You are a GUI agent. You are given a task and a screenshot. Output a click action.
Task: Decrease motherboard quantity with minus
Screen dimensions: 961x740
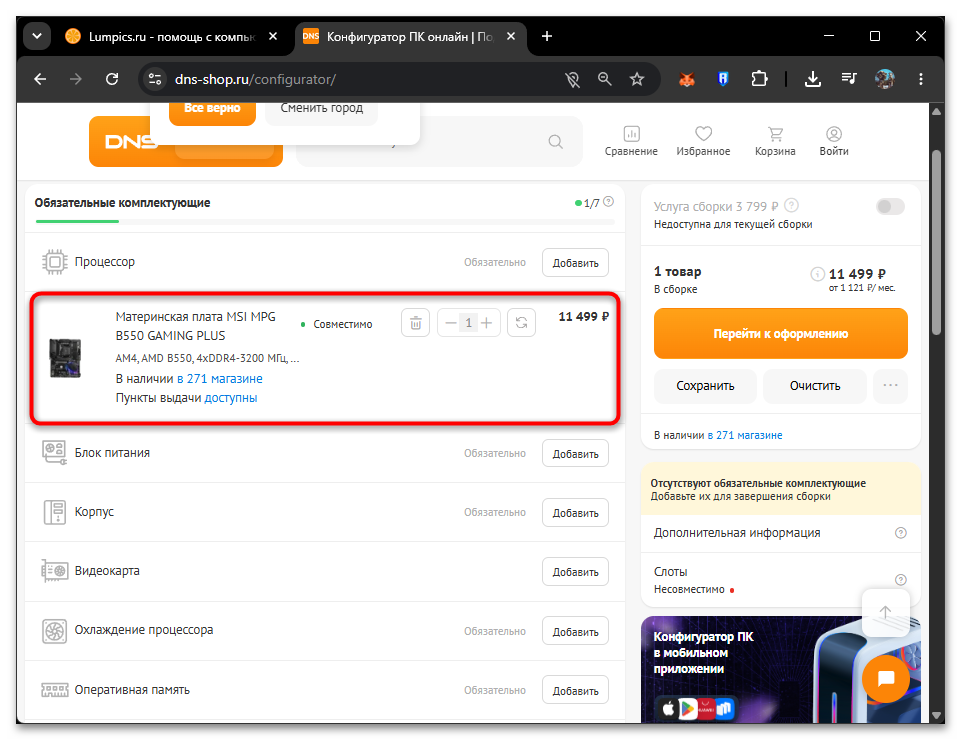[450, 322]
